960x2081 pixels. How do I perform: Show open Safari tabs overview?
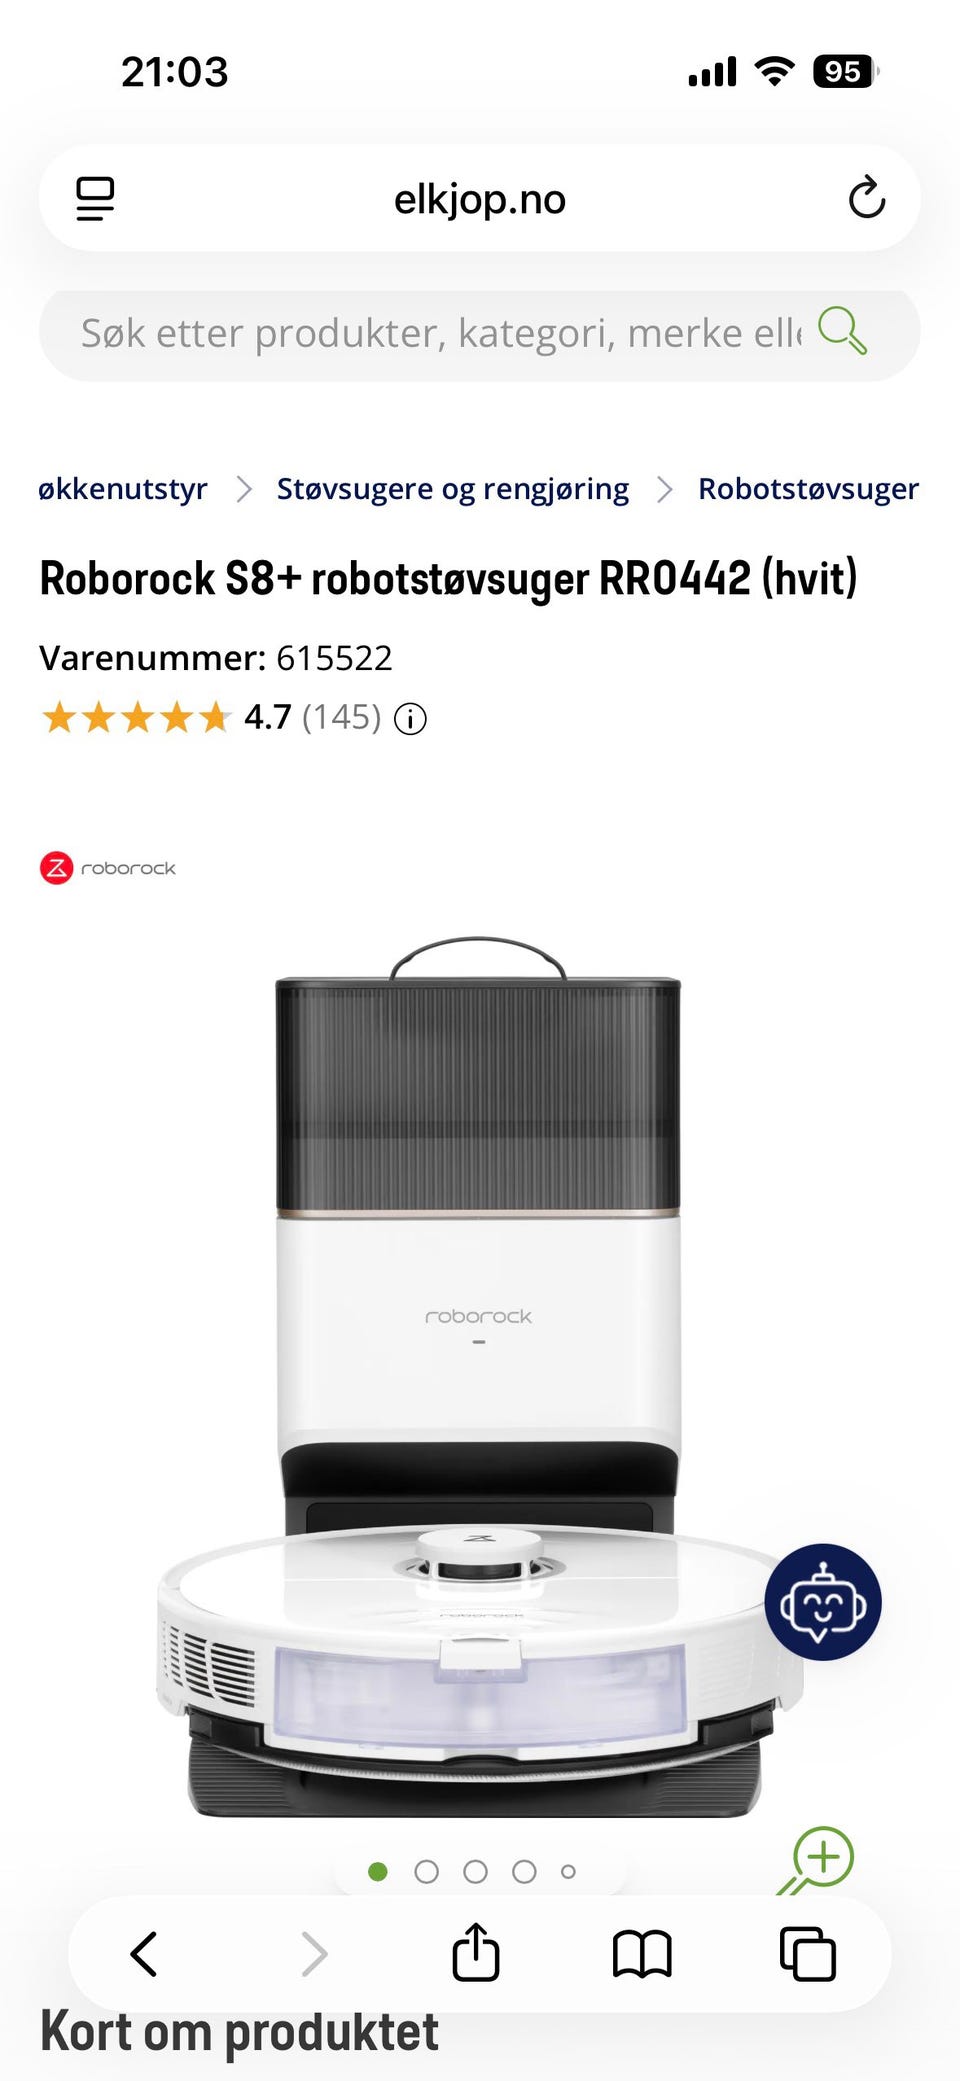click(x=808, y=1954)
